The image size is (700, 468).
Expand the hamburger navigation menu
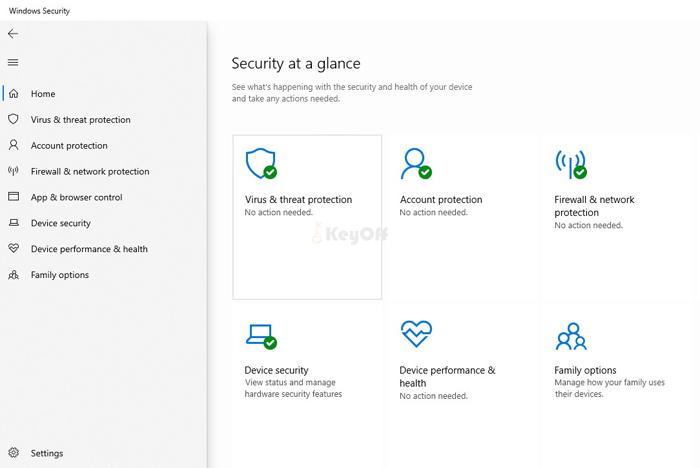click(x=13, y=62)
